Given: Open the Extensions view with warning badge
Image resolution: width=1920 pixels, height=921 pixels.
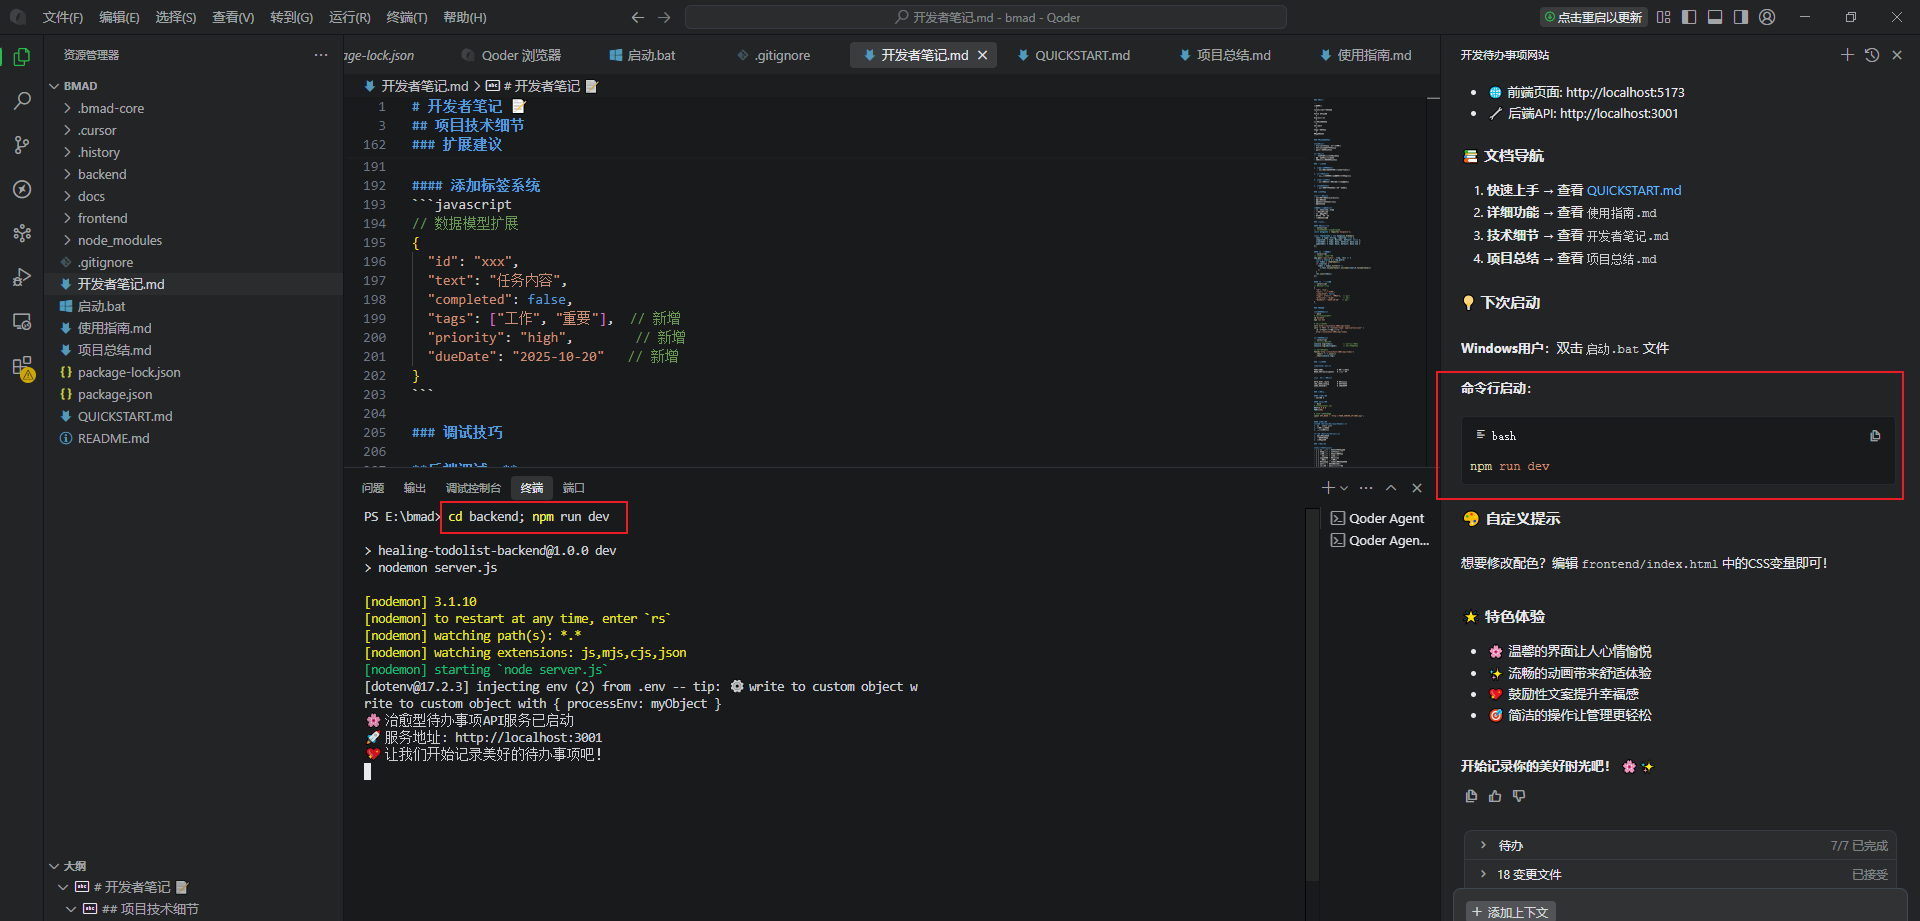Looking at the screenshot, I should 22,367.
